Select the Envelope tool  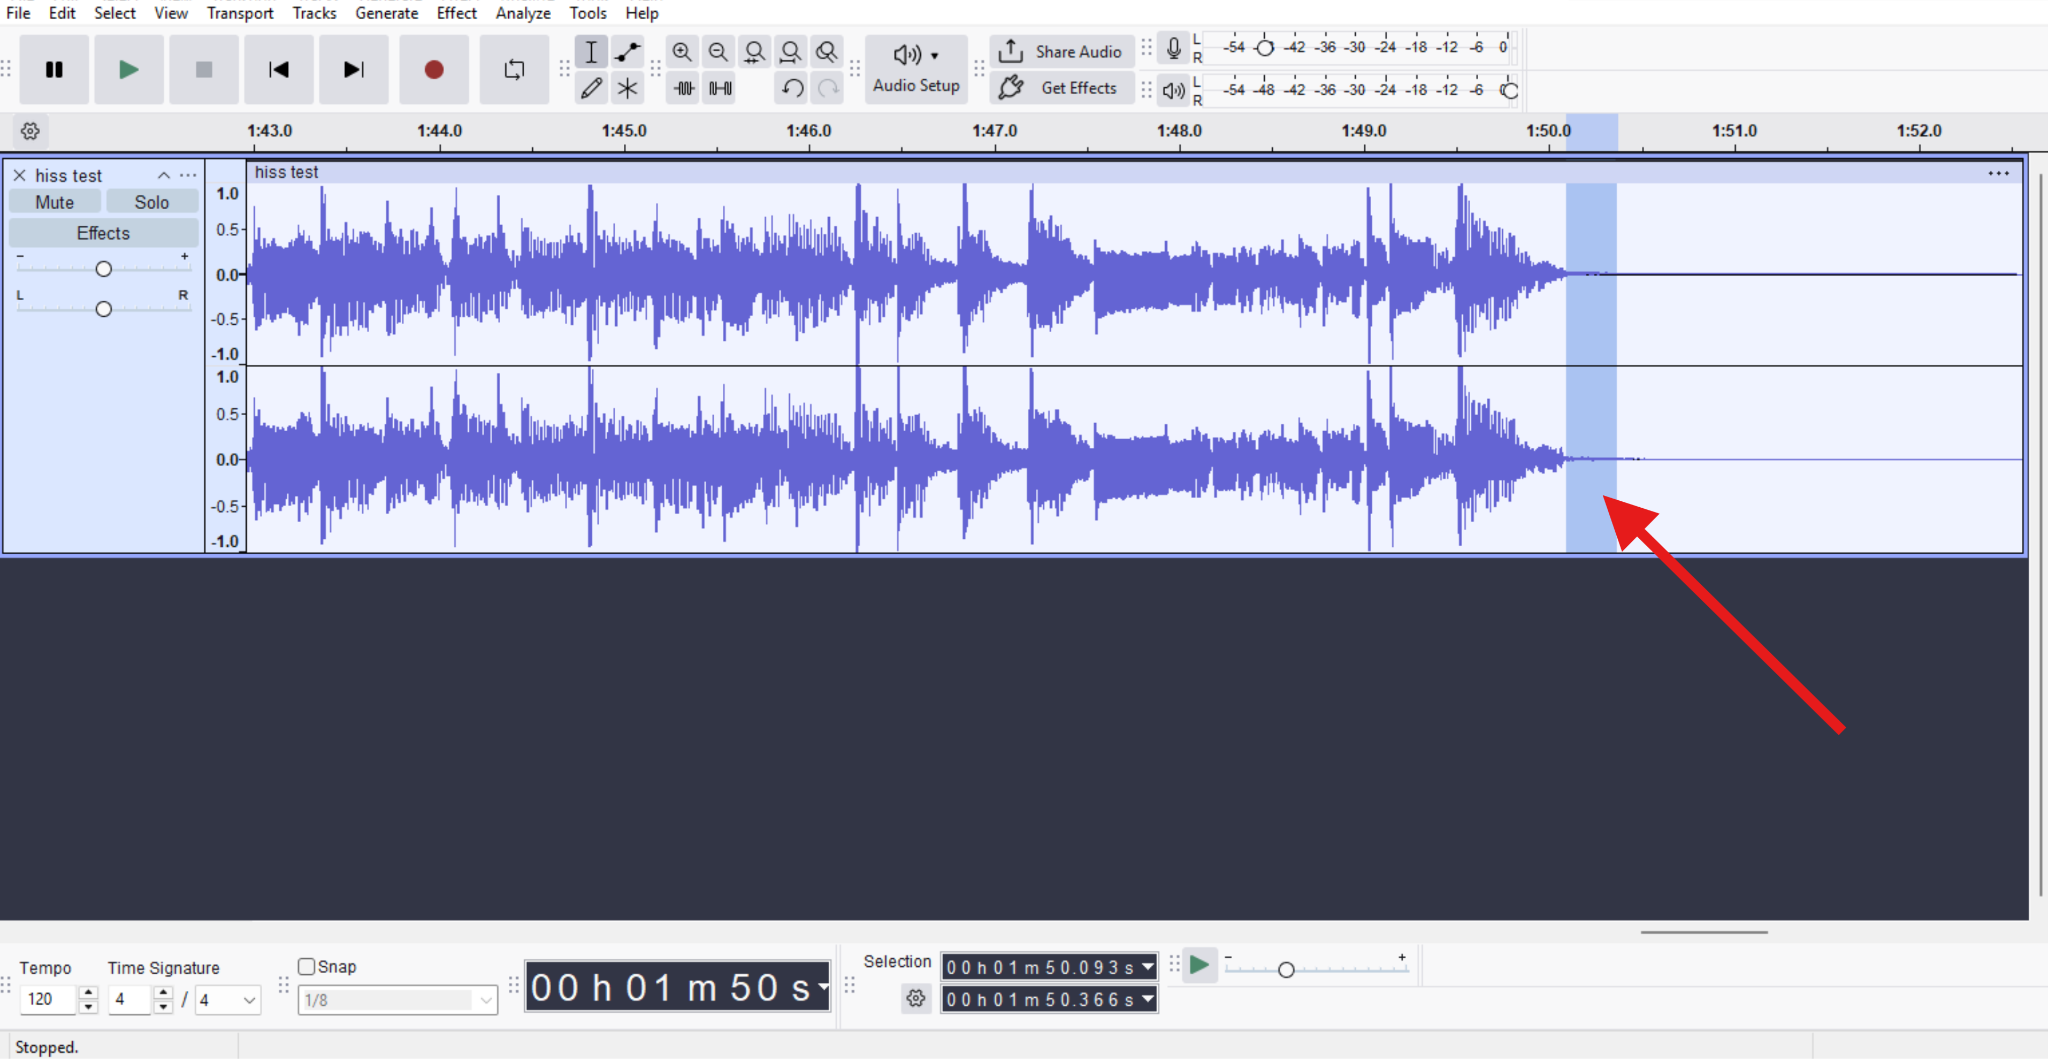[627, 51]
